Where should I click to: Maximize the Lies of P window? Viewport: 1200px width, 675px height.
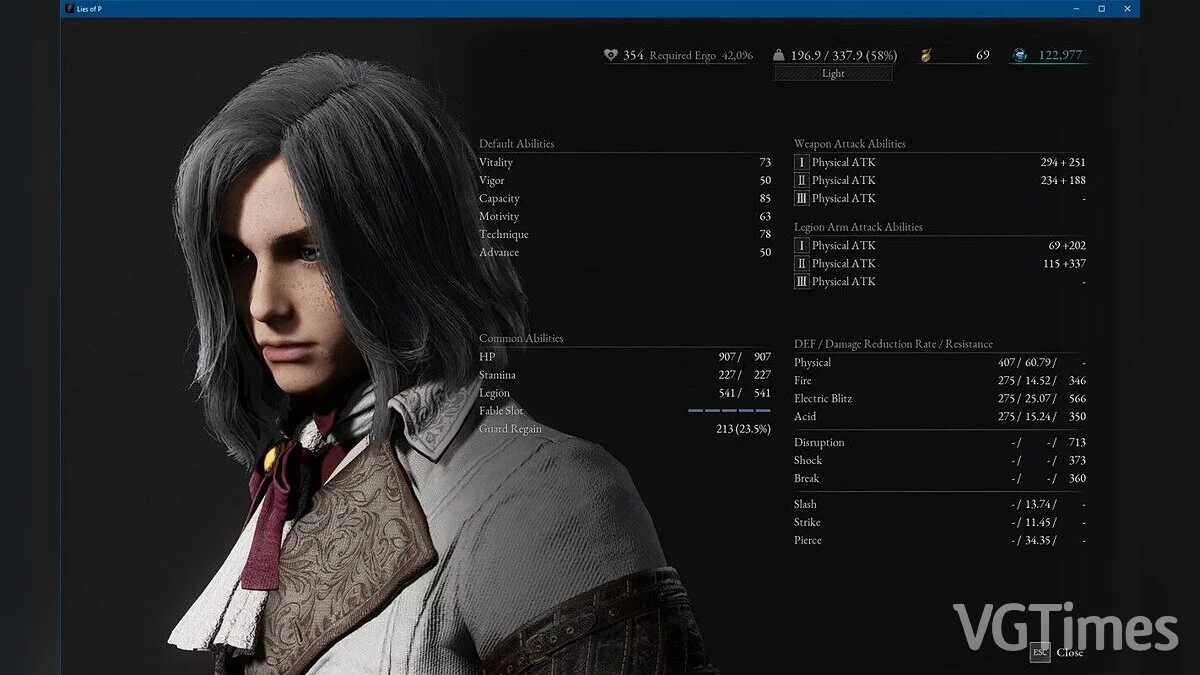point(1101,8)
